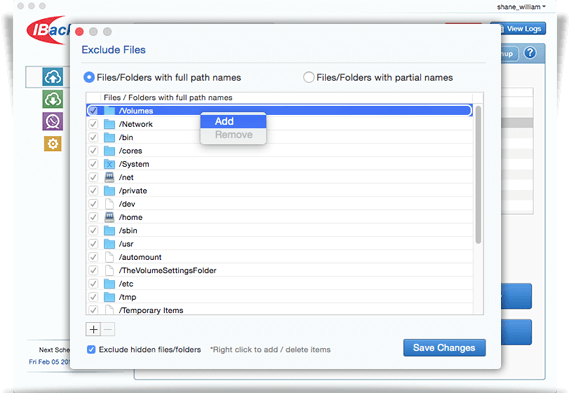
Task: Open the purple Scheduler clock icon in sidebar
Action: [53, 121]
